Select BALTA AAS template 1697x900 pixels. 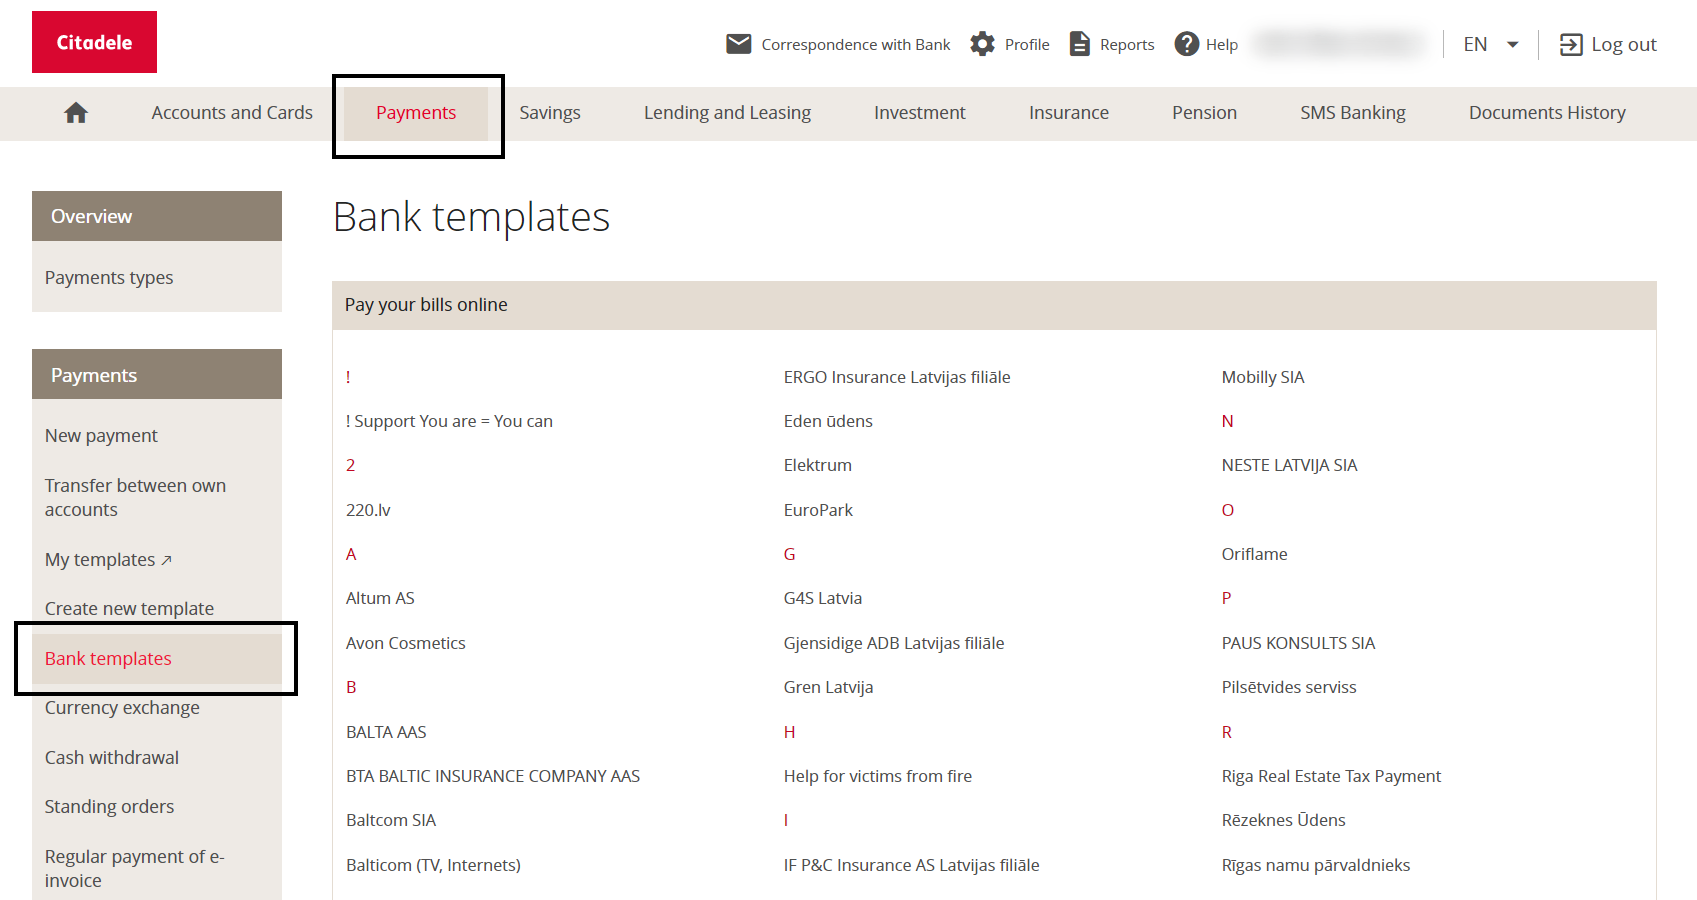coord(386,732)
